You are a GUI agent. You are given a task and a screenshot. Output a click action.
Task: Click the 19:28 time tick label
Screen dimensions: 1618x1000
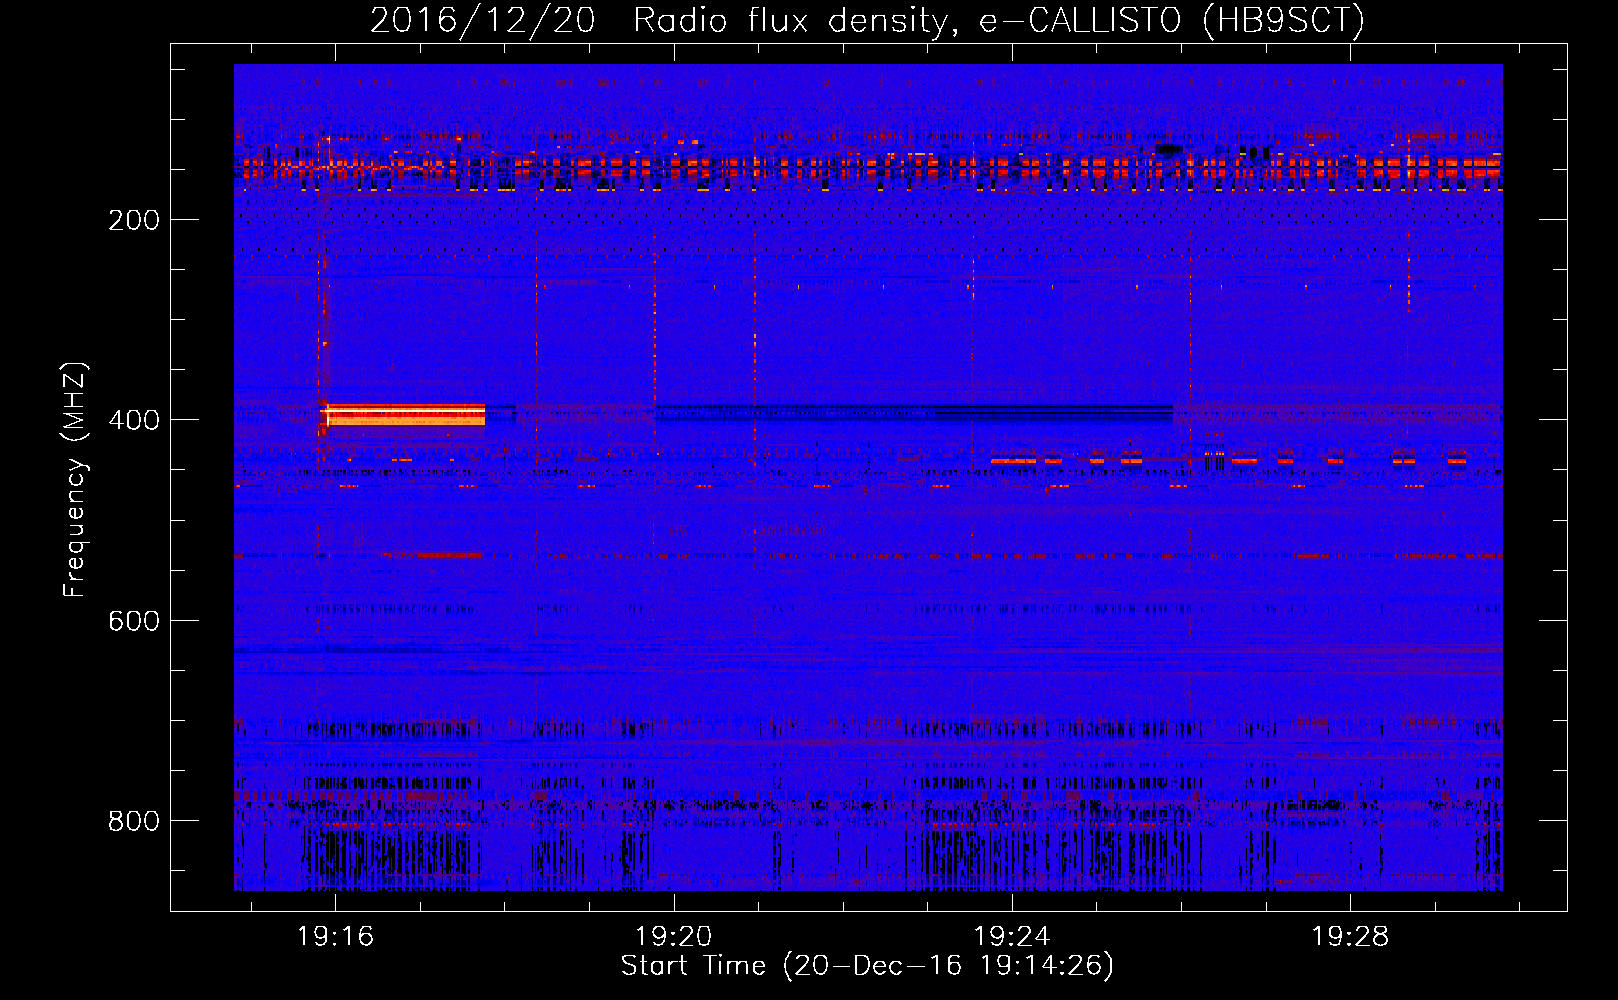coord(1350,936)
